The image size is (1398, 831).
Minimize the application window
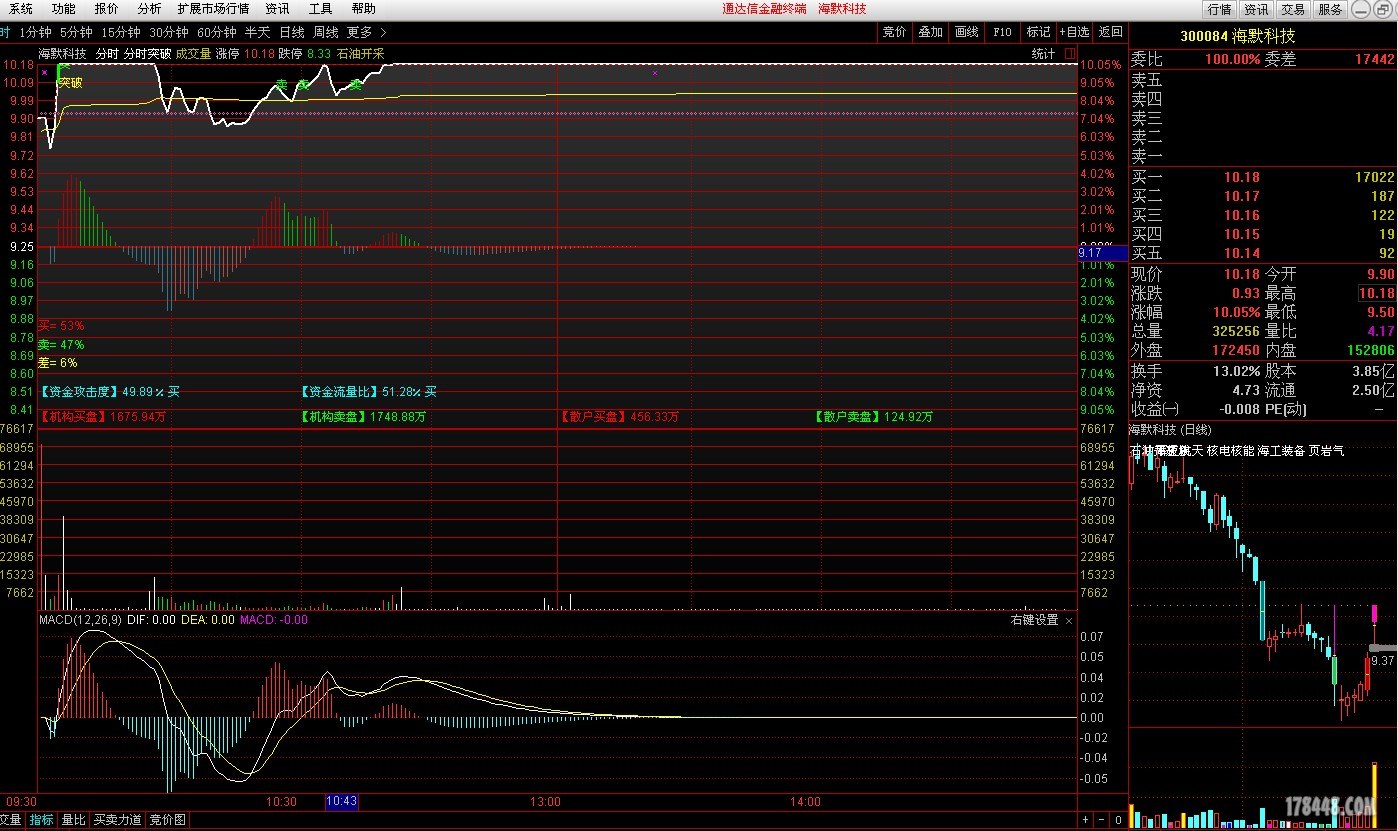pyautogui.click(x=1359, y=9)
